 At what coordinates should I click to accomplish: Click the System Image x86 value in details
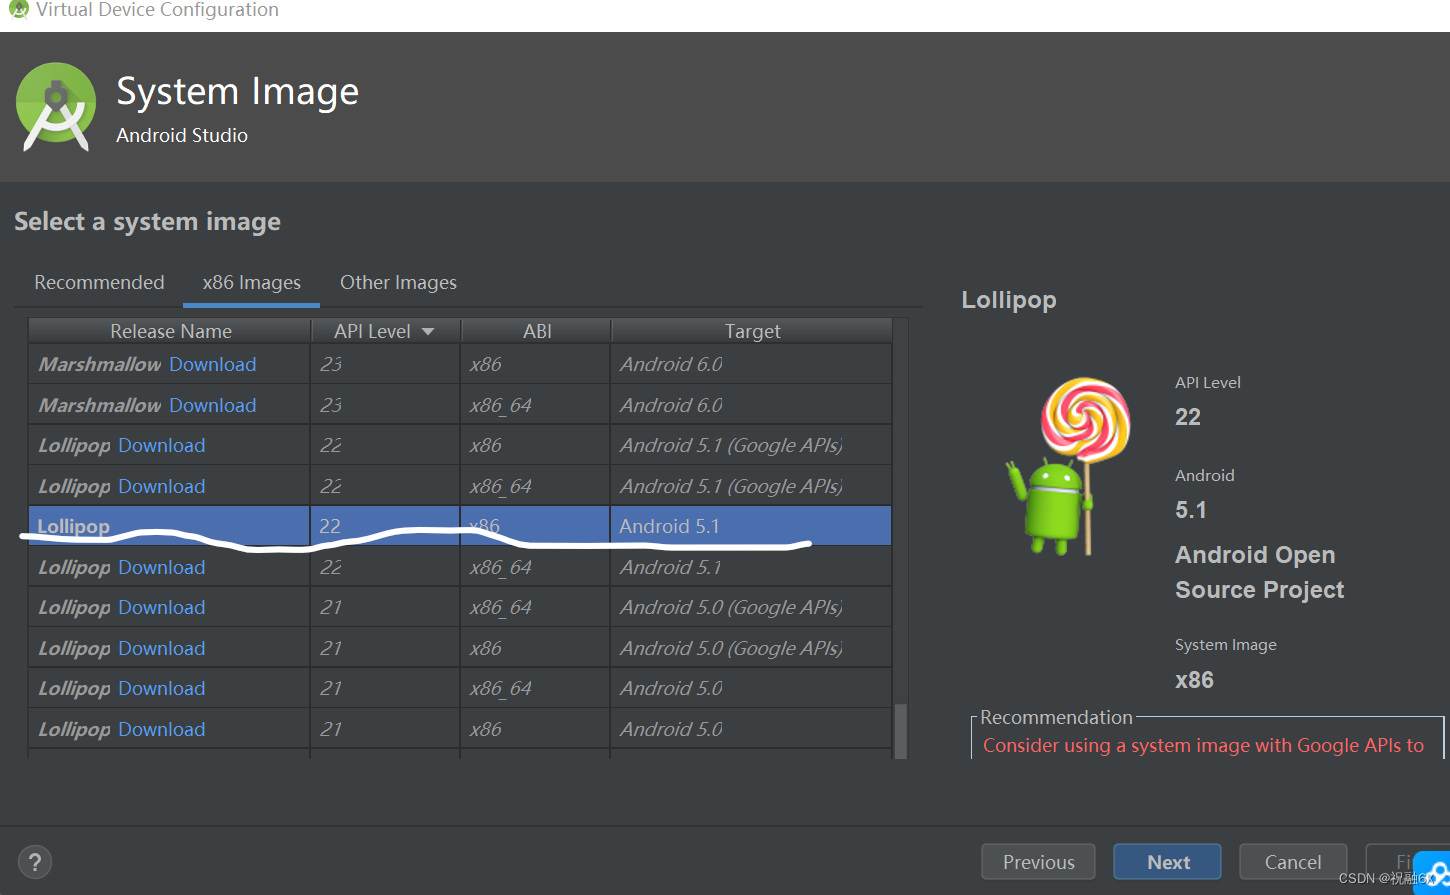tap(1194, 680)
